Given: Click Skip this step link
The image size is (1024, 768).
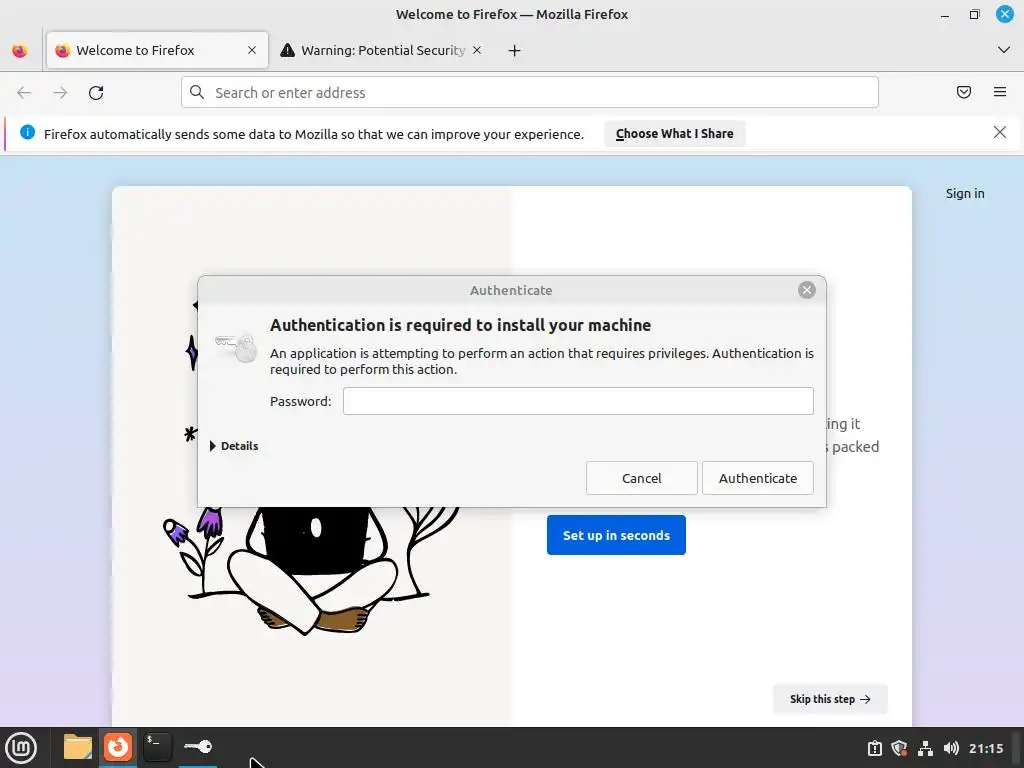Looking at the screenshot, I should click(830, 699).
